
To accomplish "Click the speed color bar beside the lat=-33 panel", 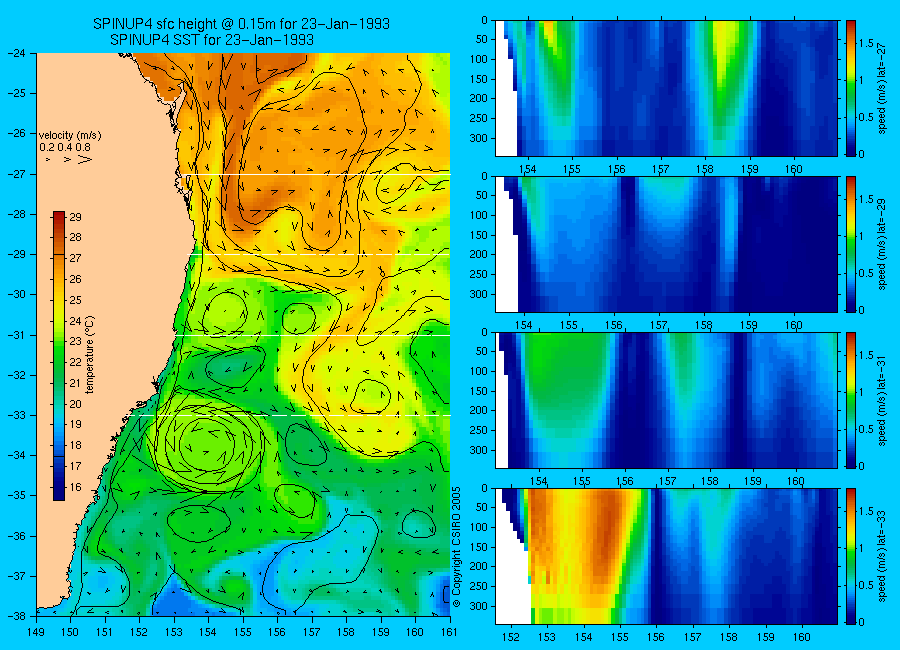I will 850,556.
